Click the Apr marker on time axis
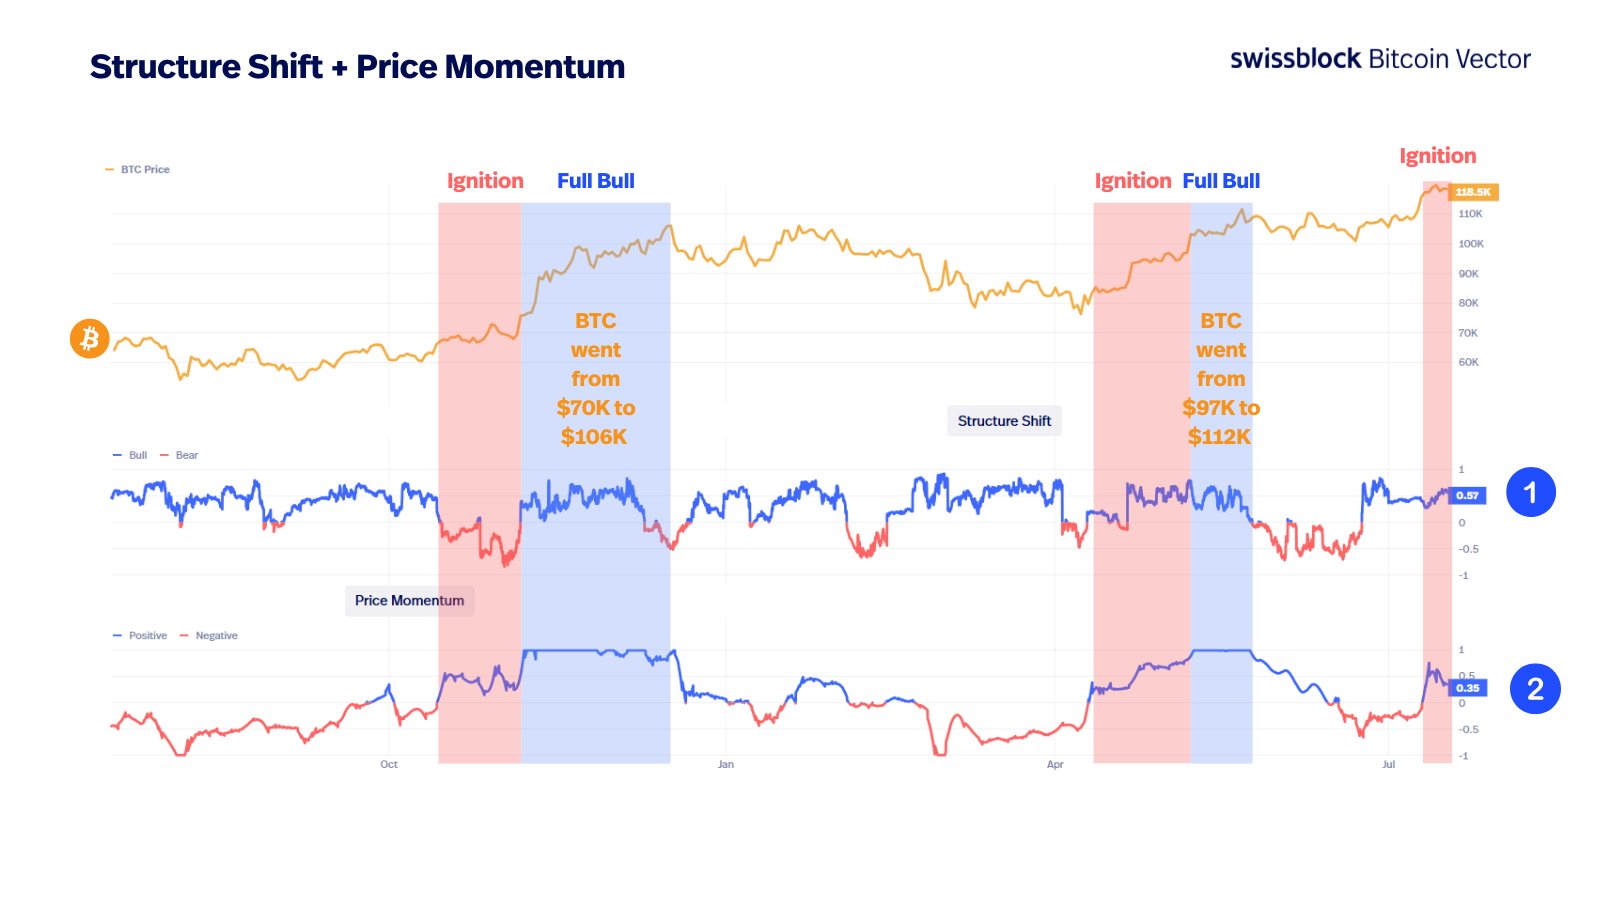Screen dimensions: 1600x900 click(1055, 765)
